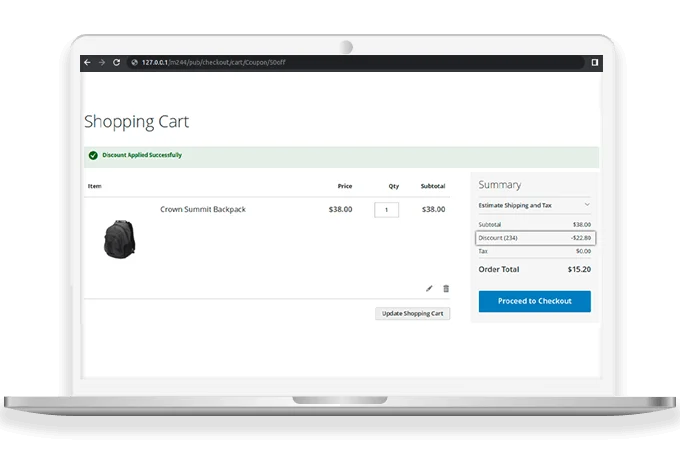Click the Discount Applied Successfully message
The height and width of the screenshot is (450, 680).
[x=142, y=156]
